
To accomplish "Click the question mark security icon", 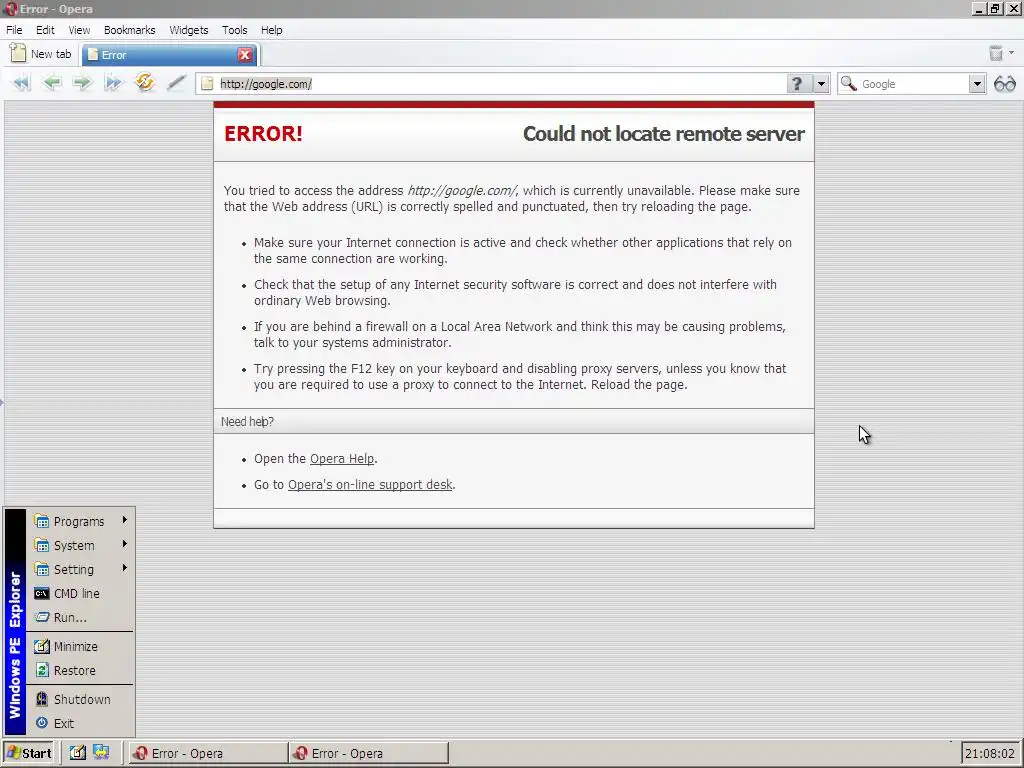I will pyautogui.click(x=797, y=84).
